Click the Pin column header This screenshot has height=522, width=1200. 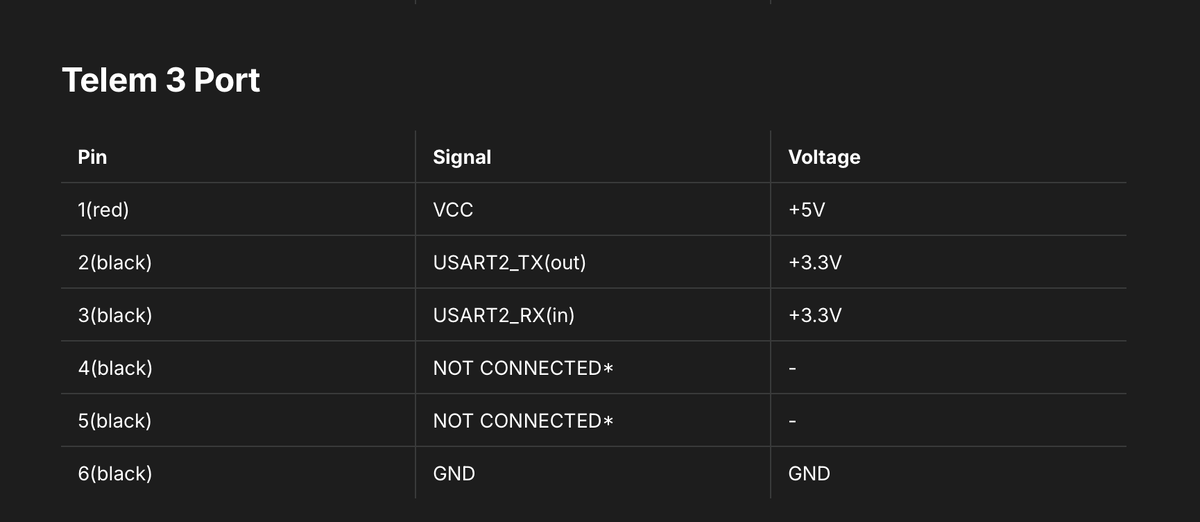(92, 157)
